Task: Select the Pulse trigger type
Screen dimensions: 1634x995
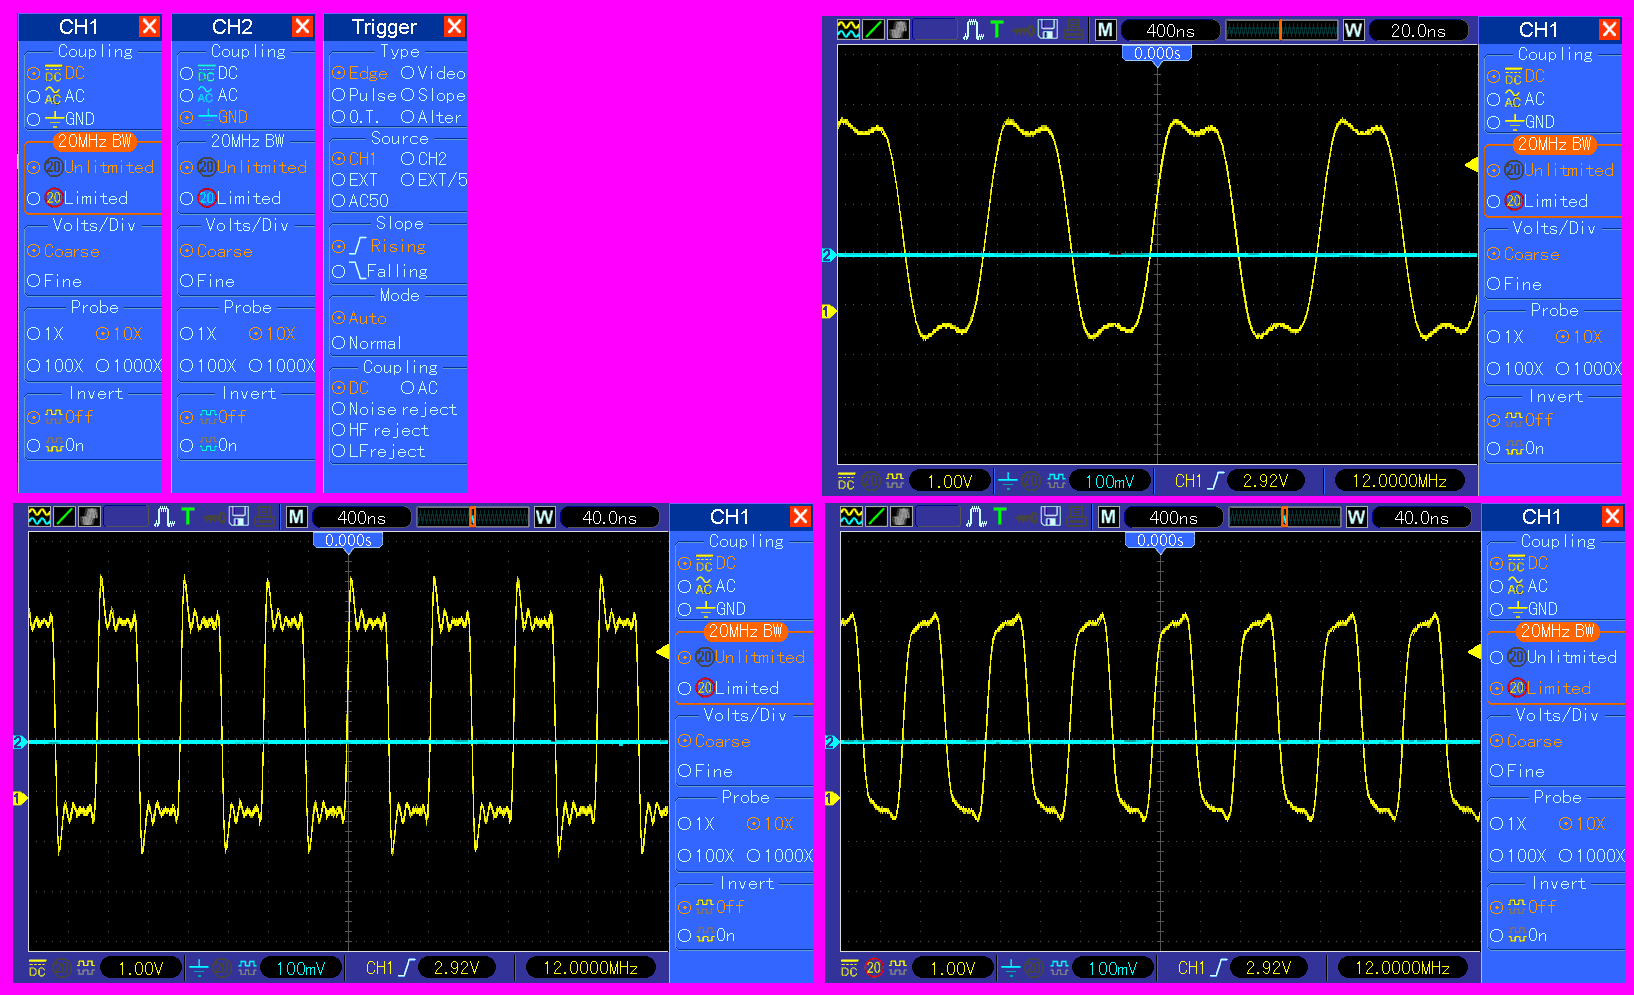Action: point(364,95)
